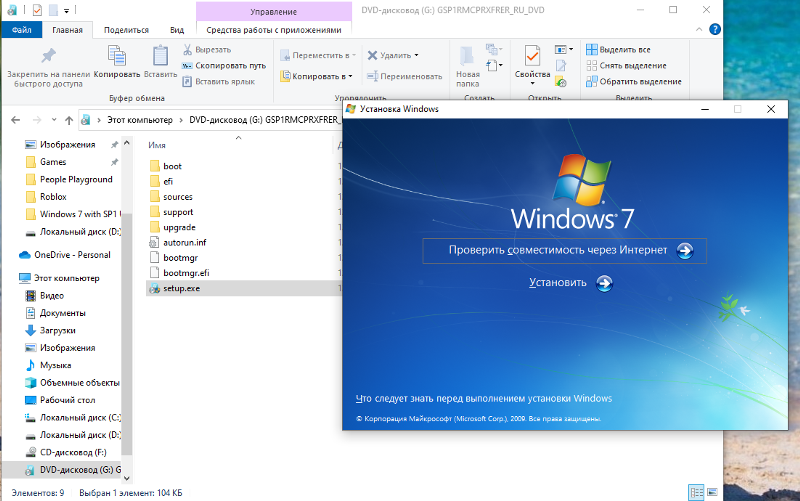800x501 pixels.
Task: Click the Up one level arrow
Action: tap(69, 120)
